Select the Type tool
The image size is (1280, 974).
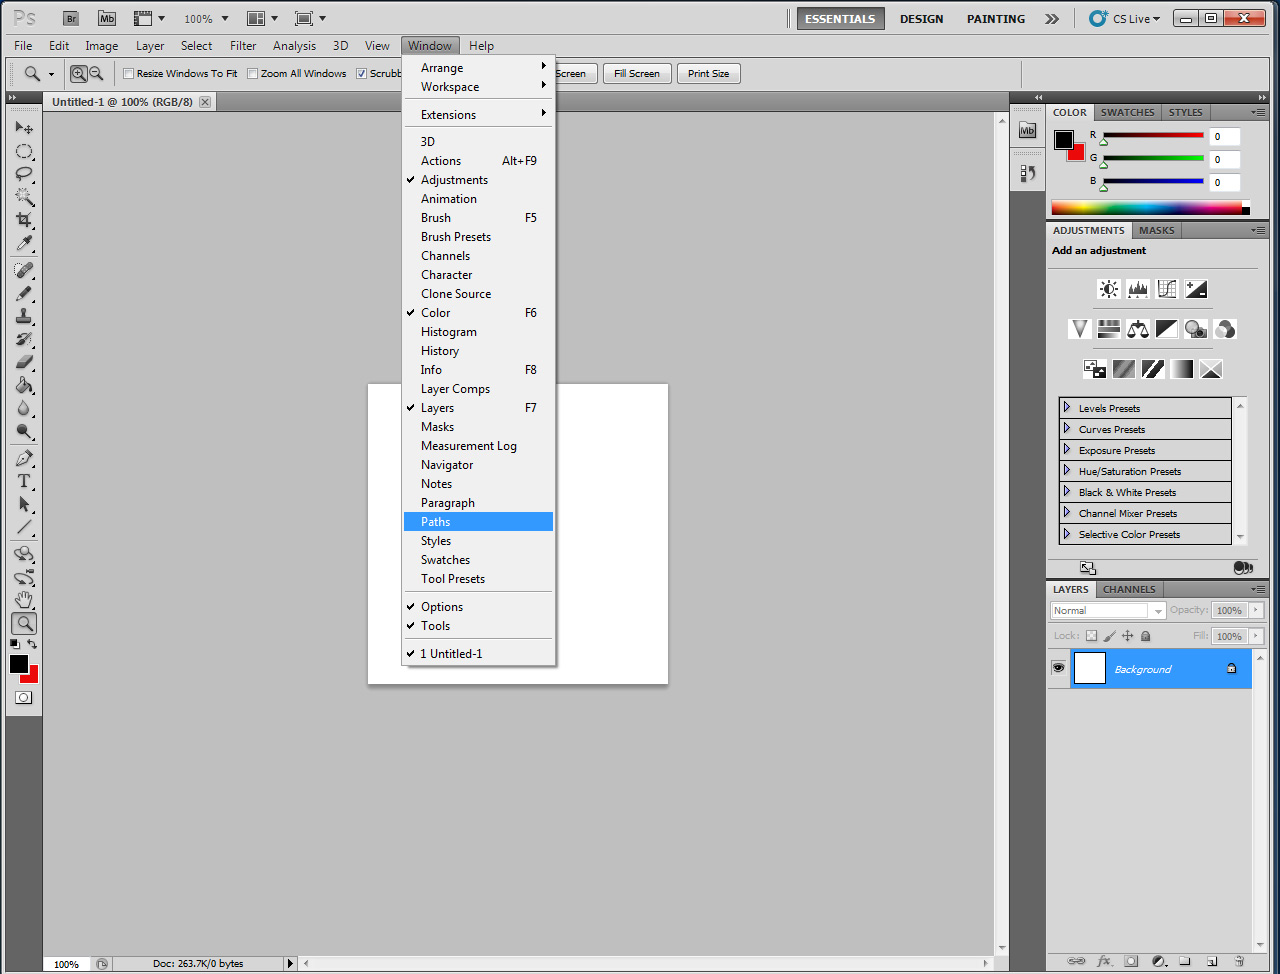click(24, 481)
